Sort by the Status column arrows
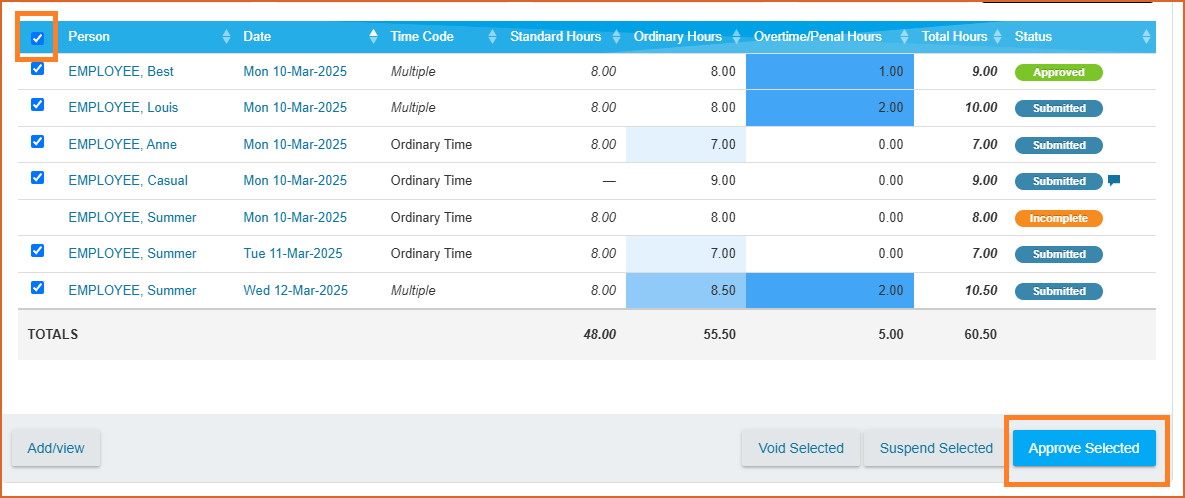Image resolution: width=1185 pixels, height=498 pixels. pos(1146,36)
